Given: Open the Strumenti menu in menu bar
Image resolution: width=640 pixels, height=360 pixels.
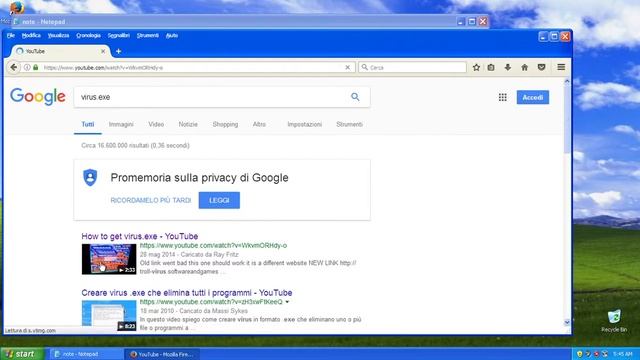Looking at the screenshot, I should tap(148, 36).
